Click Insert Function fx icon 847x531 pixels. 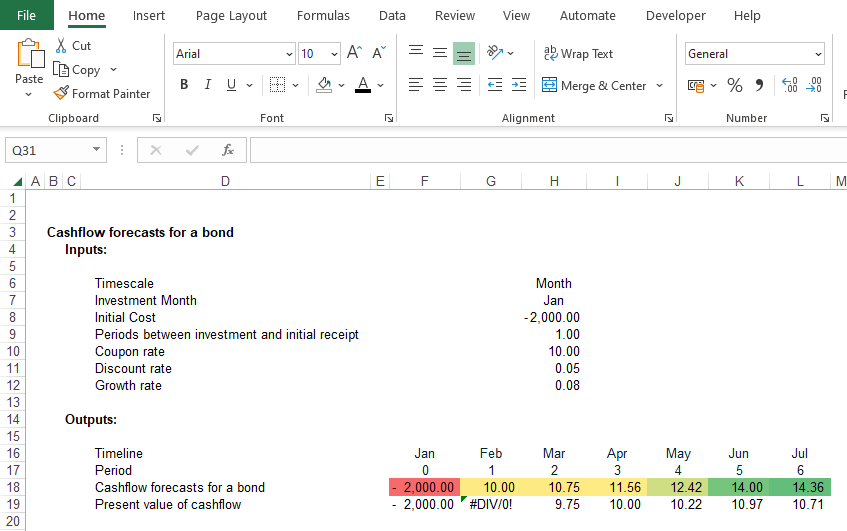(x=228, y=150)
